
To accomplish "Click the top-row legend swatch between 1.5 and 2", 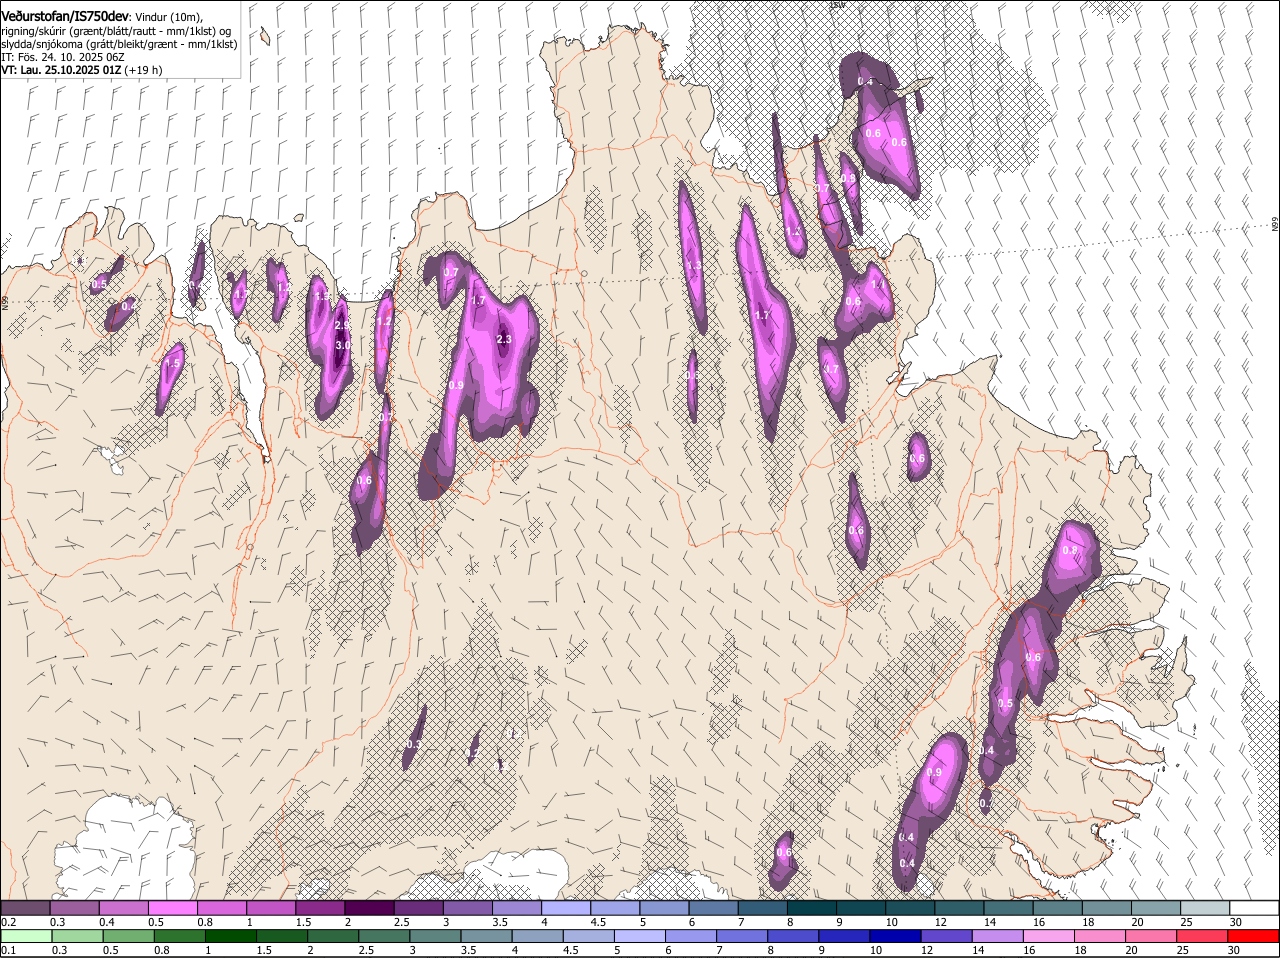I will click(320, 907).
